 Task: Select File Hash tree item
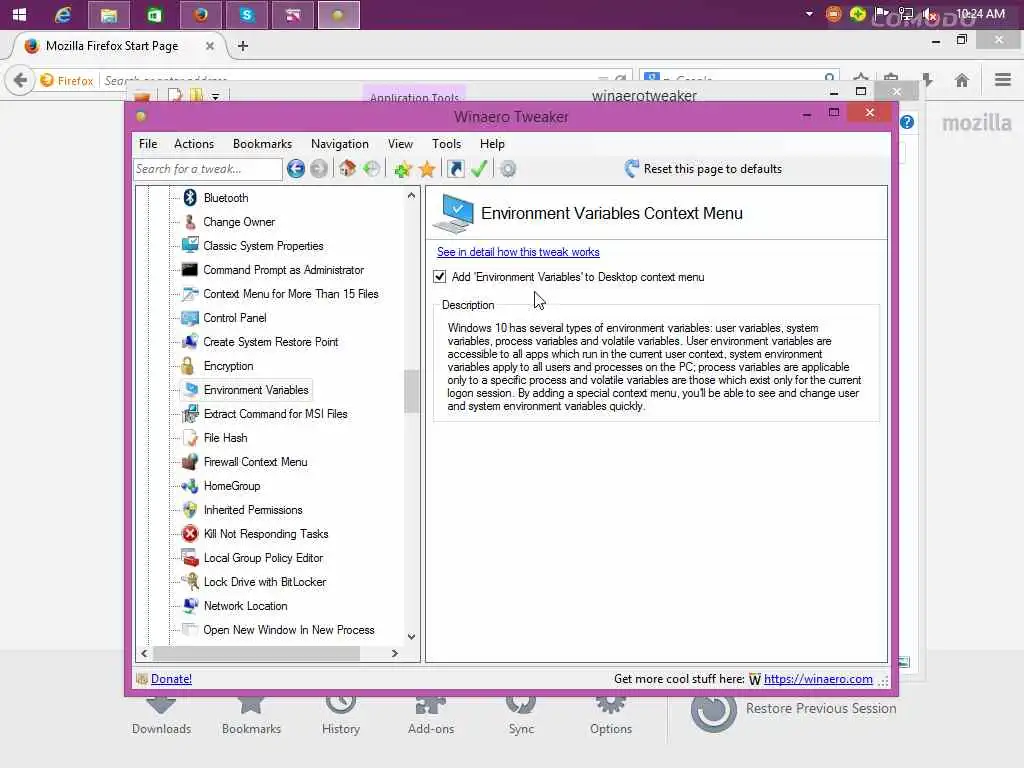pyautogui.click(x=225, y=438)
